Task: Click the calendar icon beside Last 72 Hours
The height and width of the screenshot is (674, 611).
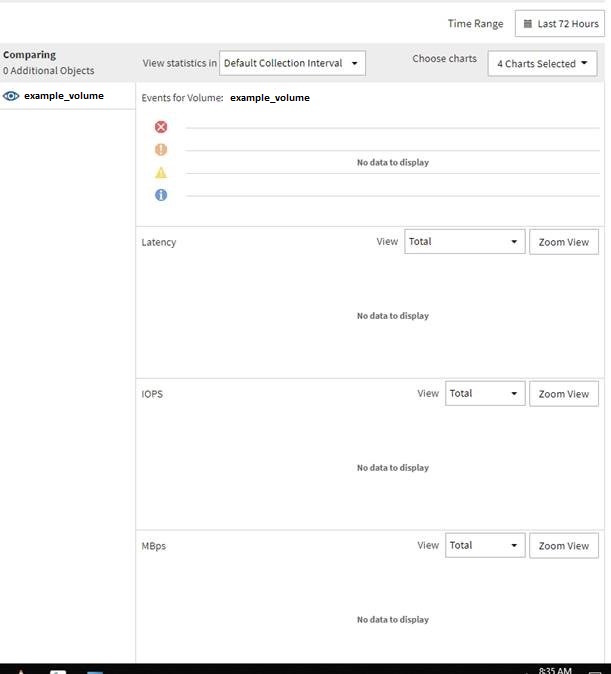Action: coord(528,24)
